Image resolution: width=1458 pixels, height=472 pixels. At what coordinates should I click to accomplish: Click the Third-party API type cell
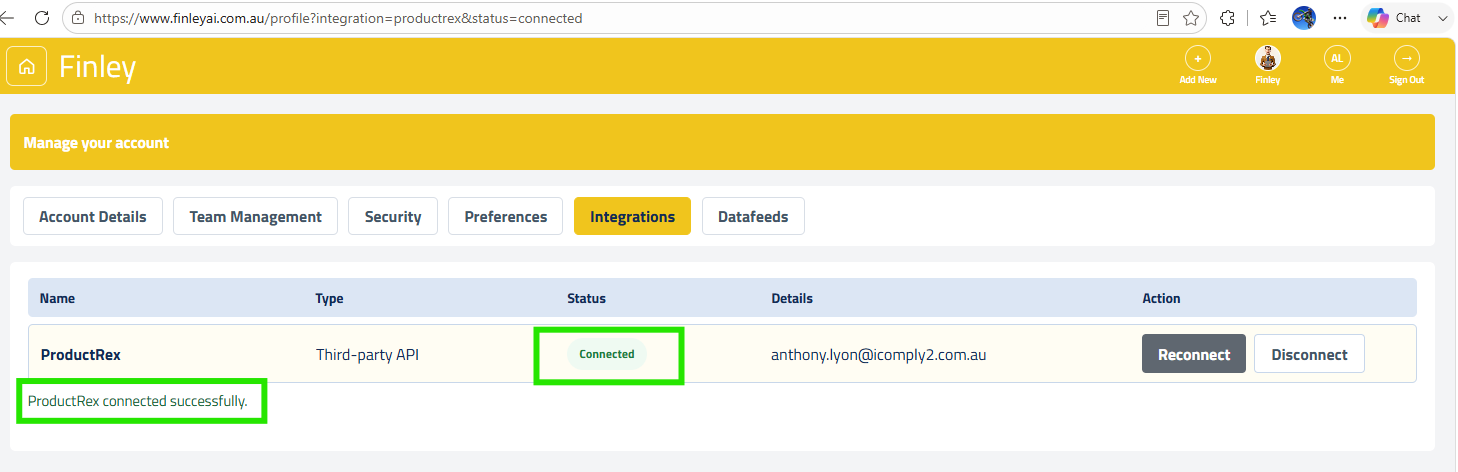tap(367, 354)
